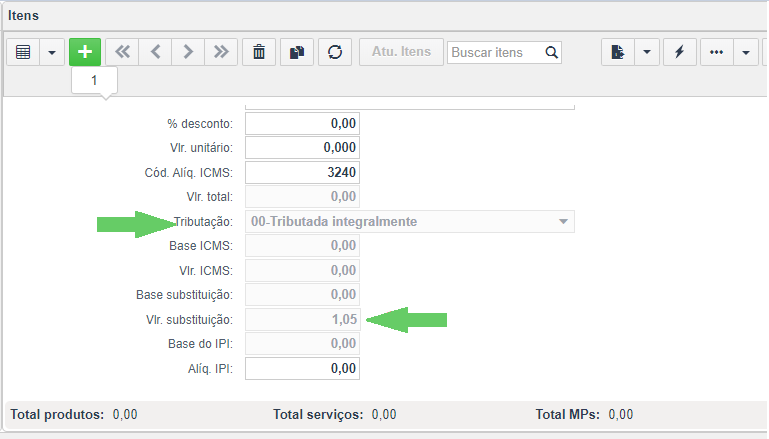
Task: Click Atu. Itens button
Action: (x=401, y=52)
